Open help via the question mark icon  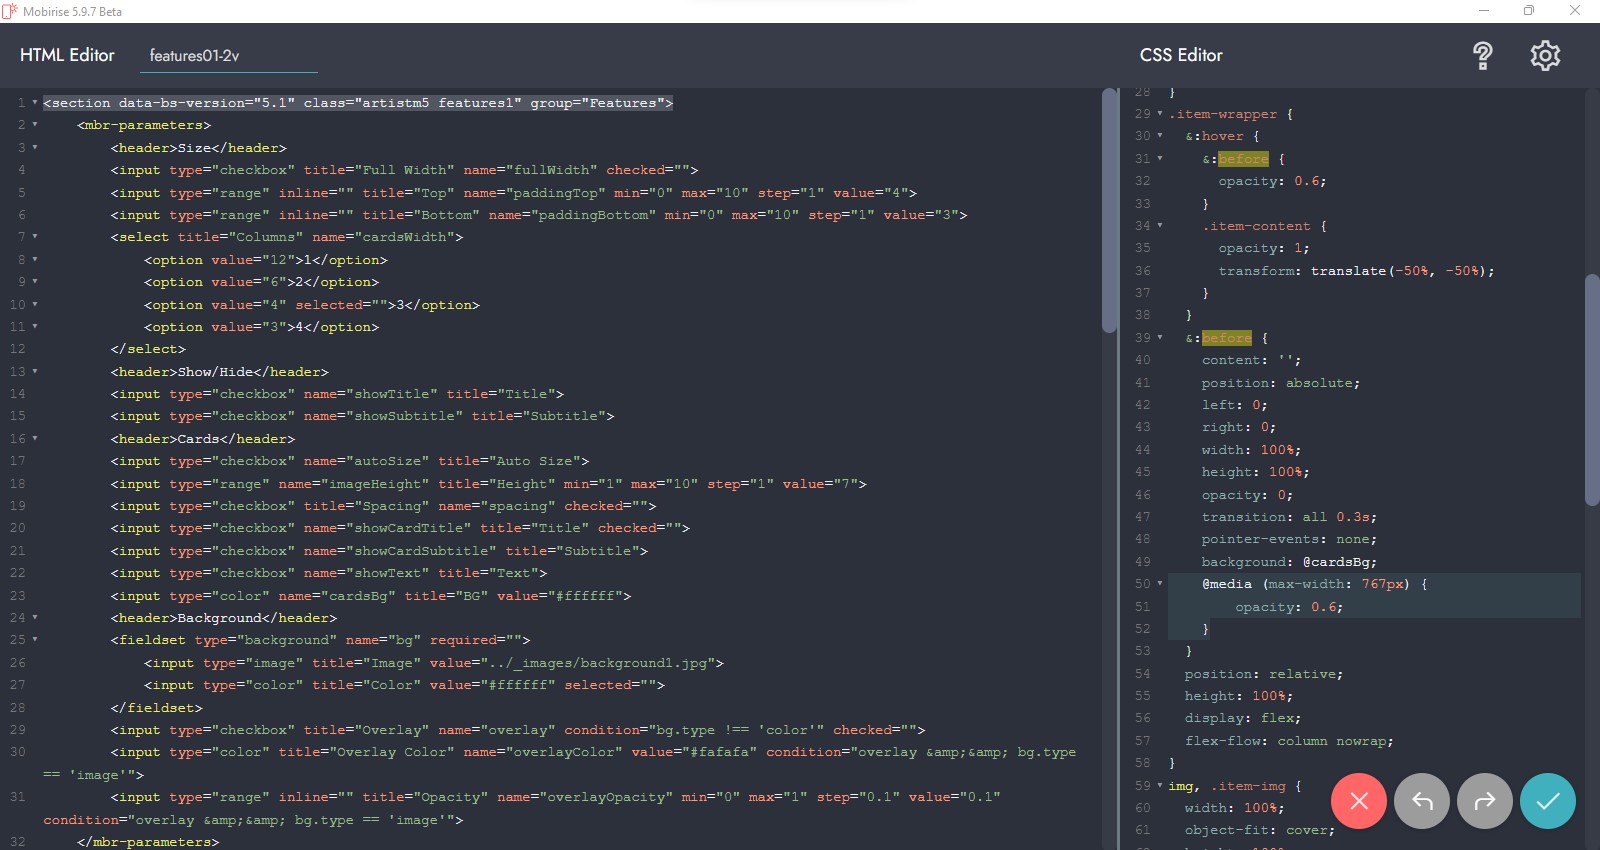[1482, 56]
